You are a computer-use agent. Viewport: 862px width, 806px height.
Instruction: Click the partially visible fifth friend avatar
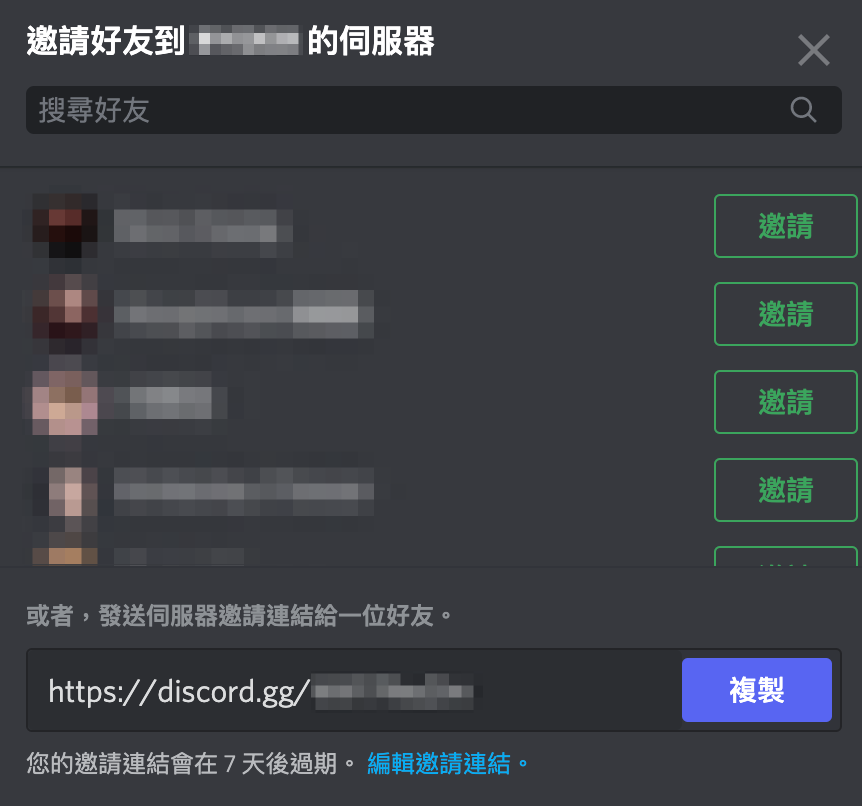pos(65,556)
